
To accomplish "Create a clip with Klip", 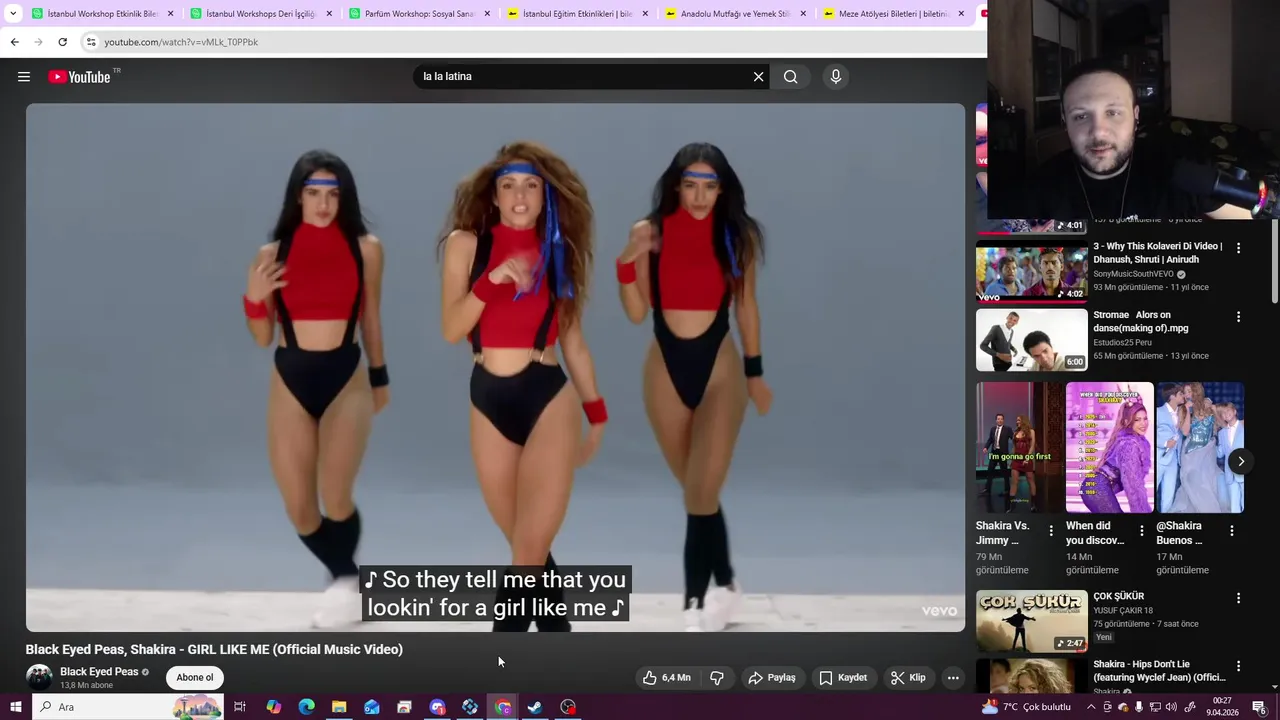I will click(908, 677).
